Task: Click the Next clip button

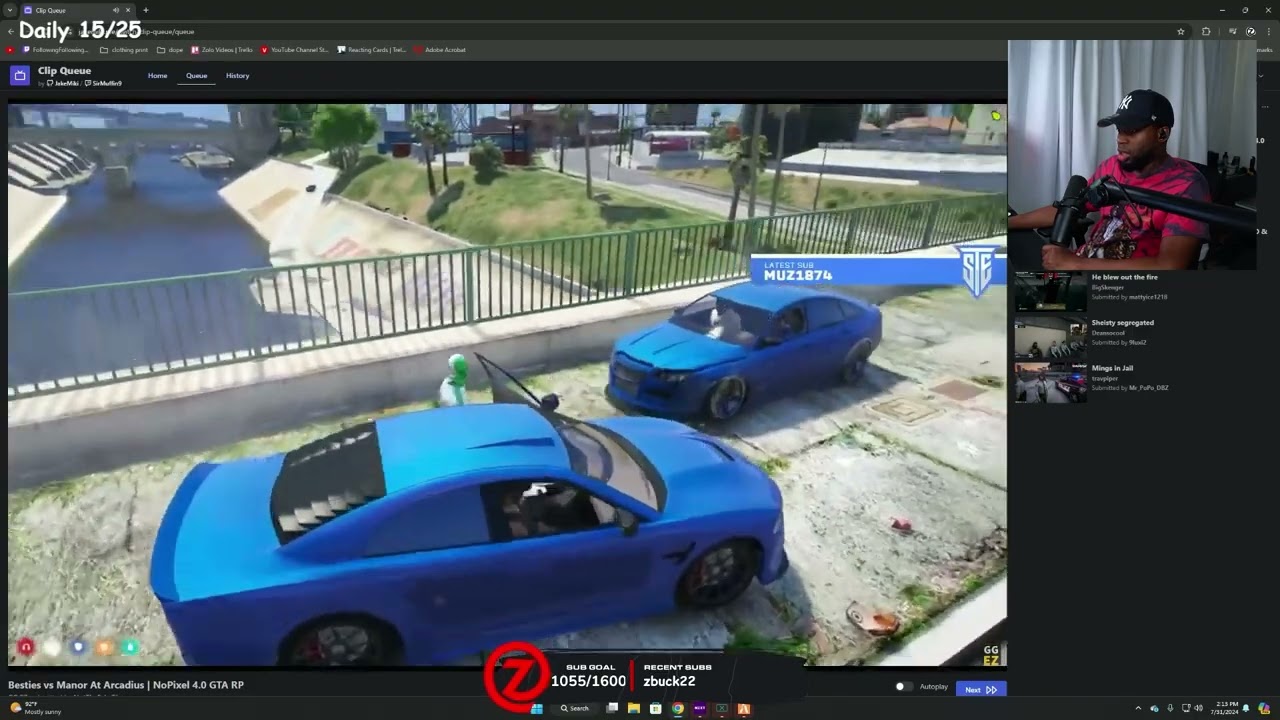Action: pyautogui.click(x=981, y=689)
